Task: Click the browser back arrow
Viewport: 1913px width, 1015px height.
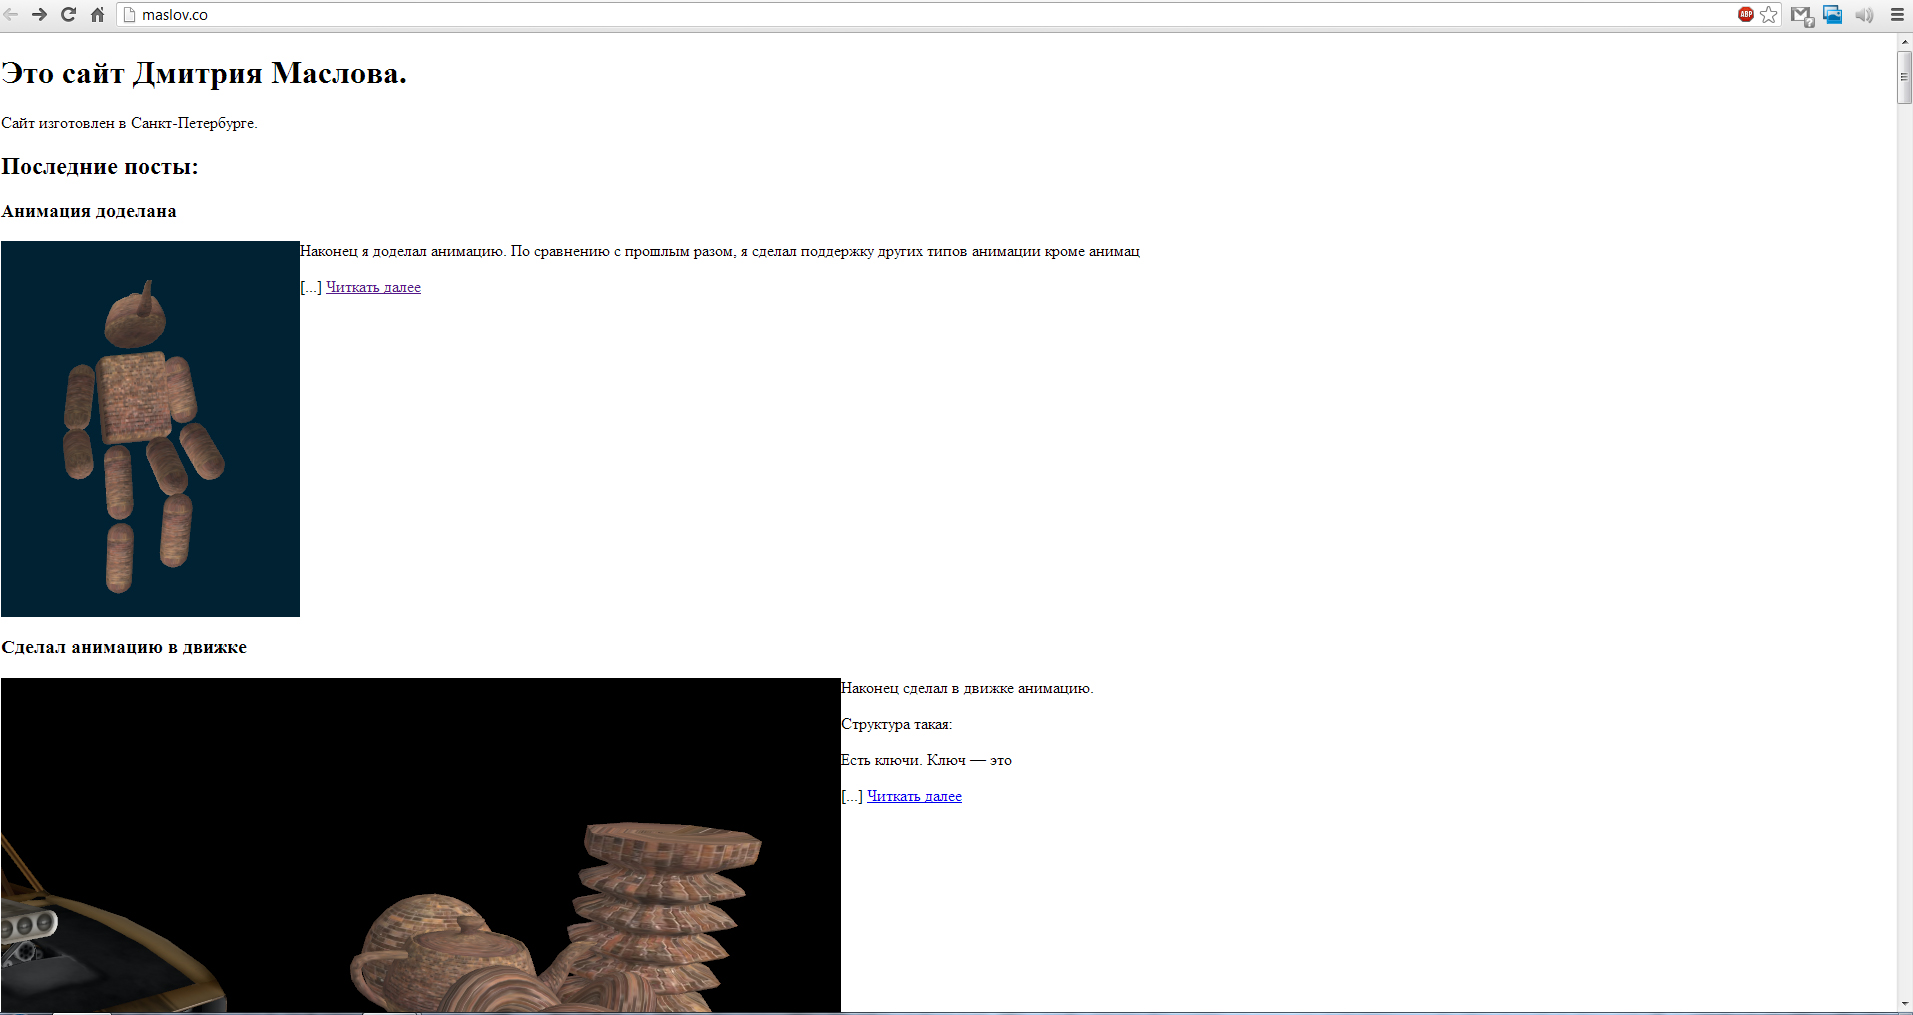Action: pos(11,15)
